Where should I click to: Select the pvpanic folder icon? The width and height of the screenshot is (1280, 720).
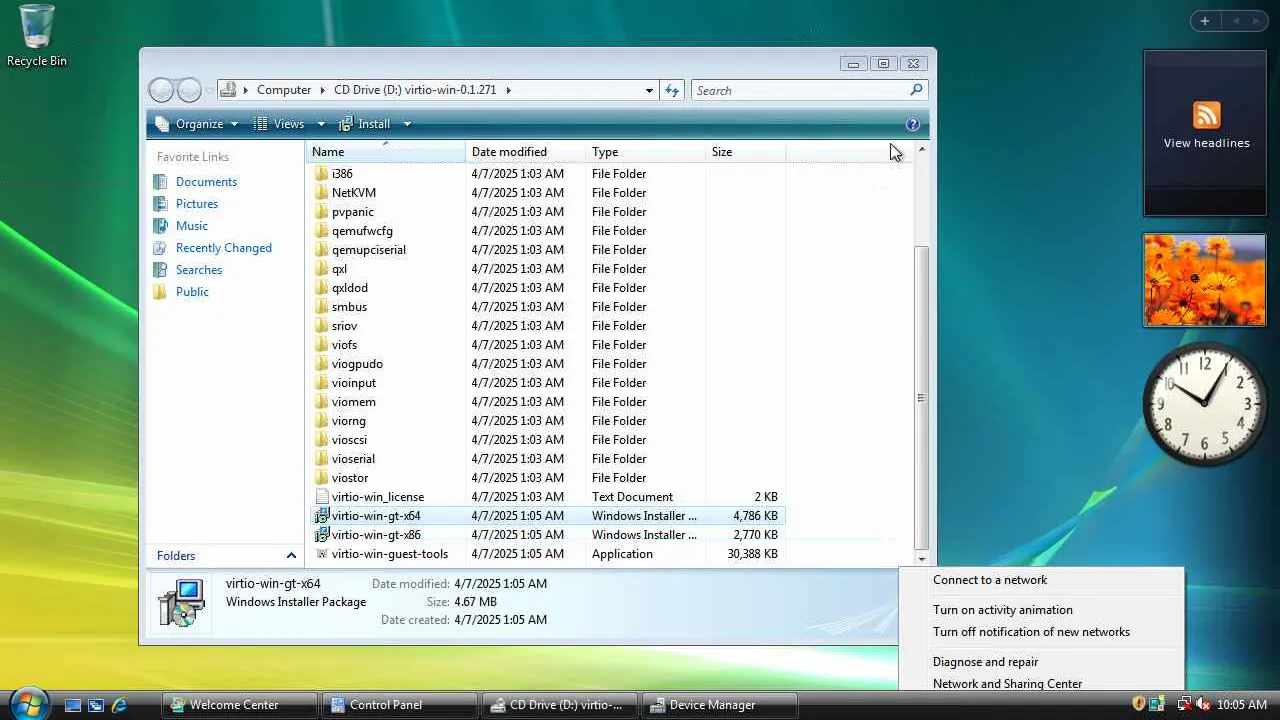pyautogui.click(x=321, y=212)
